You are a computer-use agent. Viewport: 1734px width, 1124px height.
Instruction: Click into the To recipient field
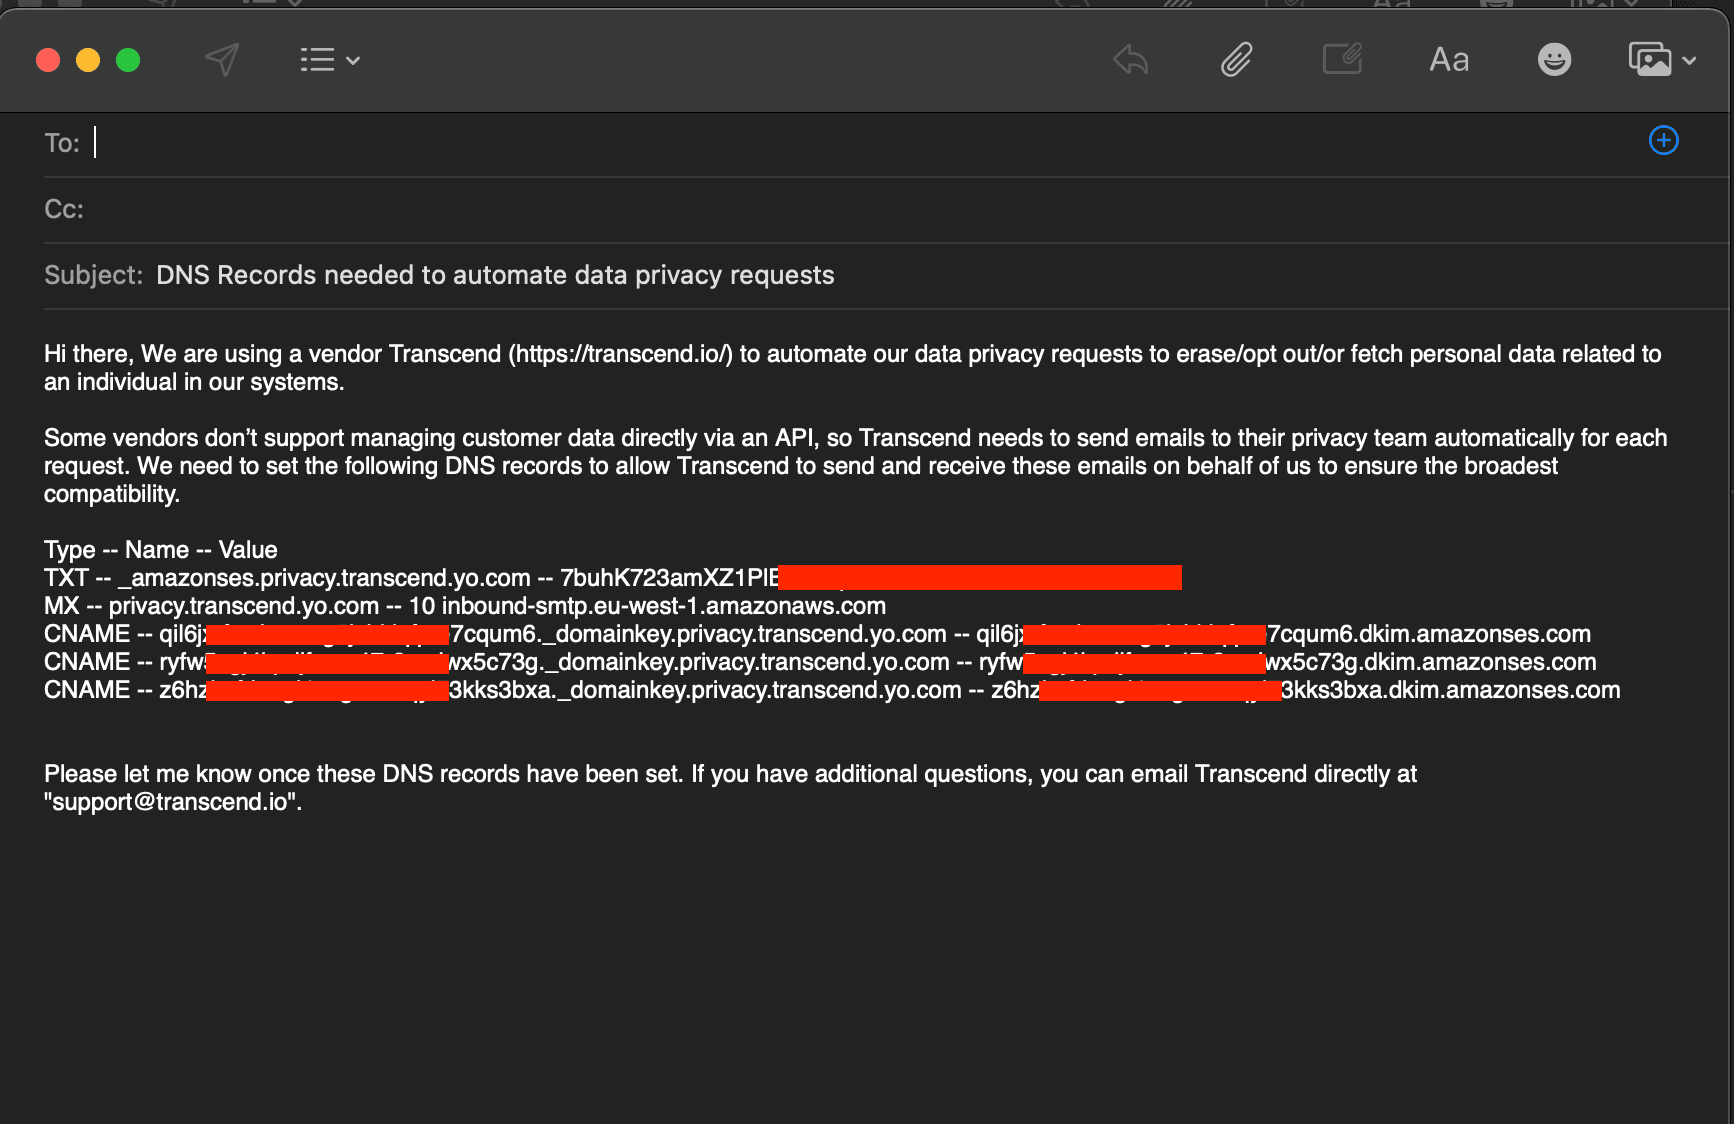800,143
